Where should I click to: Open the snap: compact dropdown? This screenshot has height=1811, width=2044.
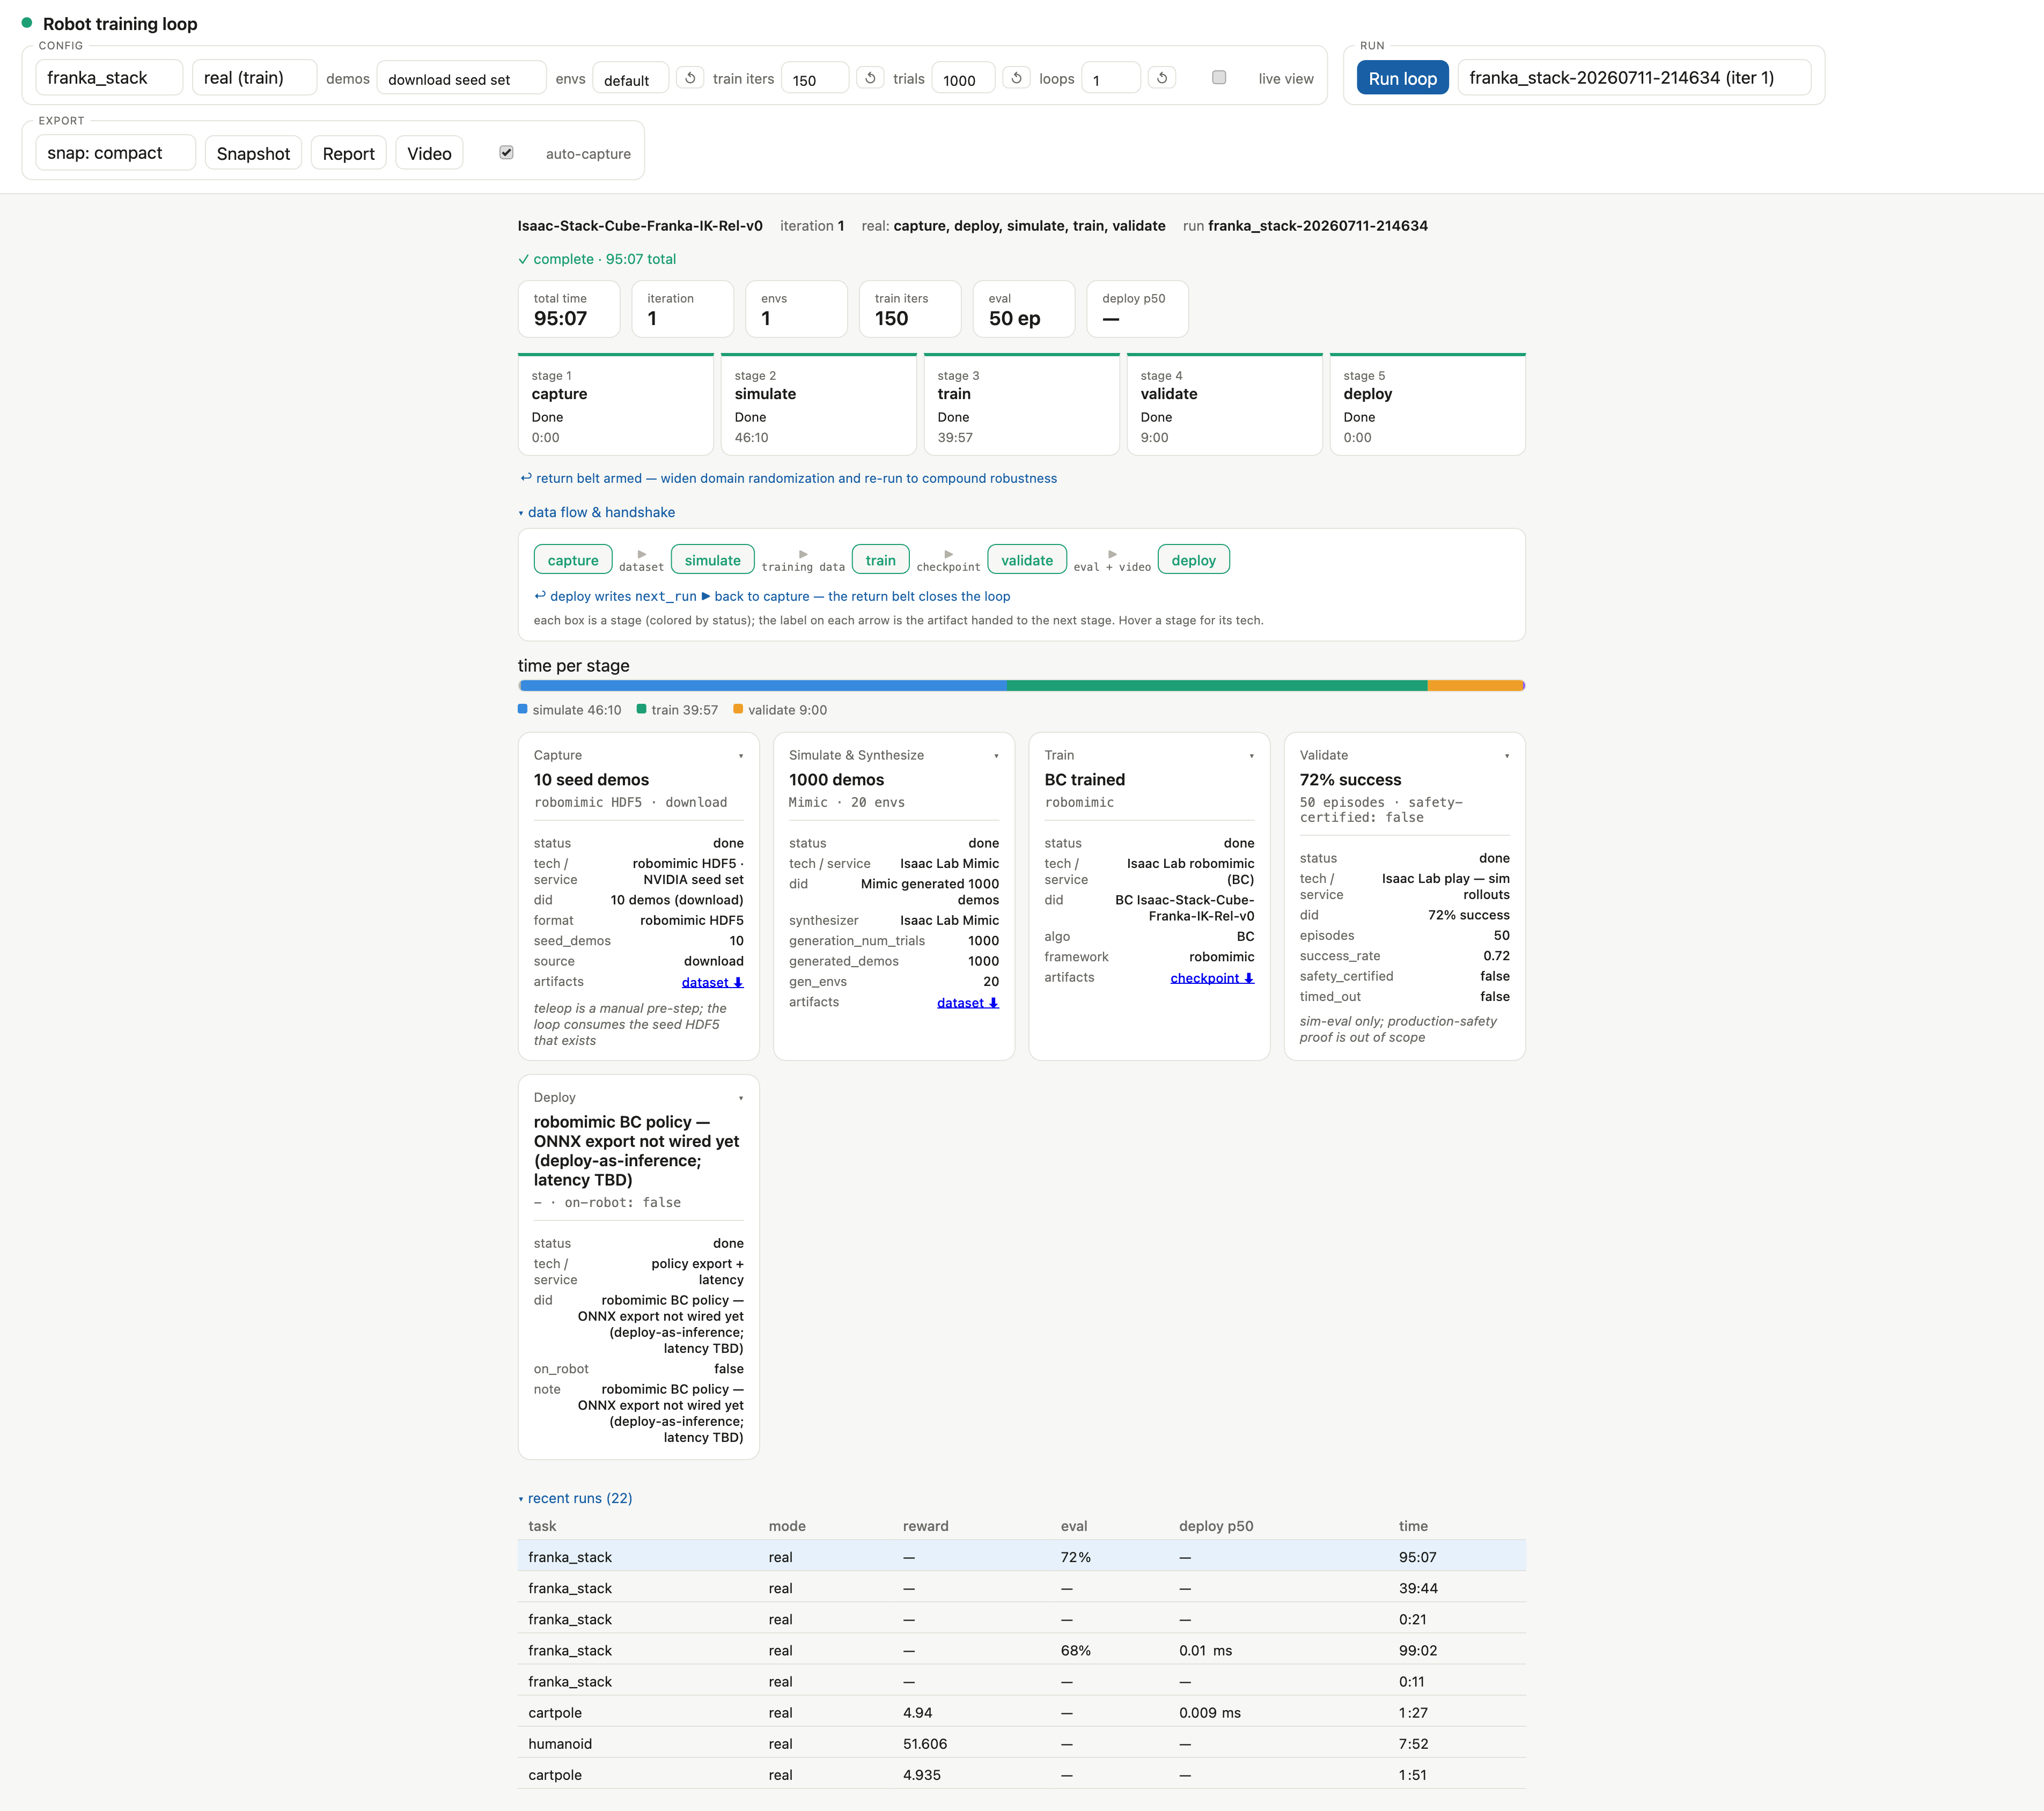pyautogui.click(x=116, y=153)
